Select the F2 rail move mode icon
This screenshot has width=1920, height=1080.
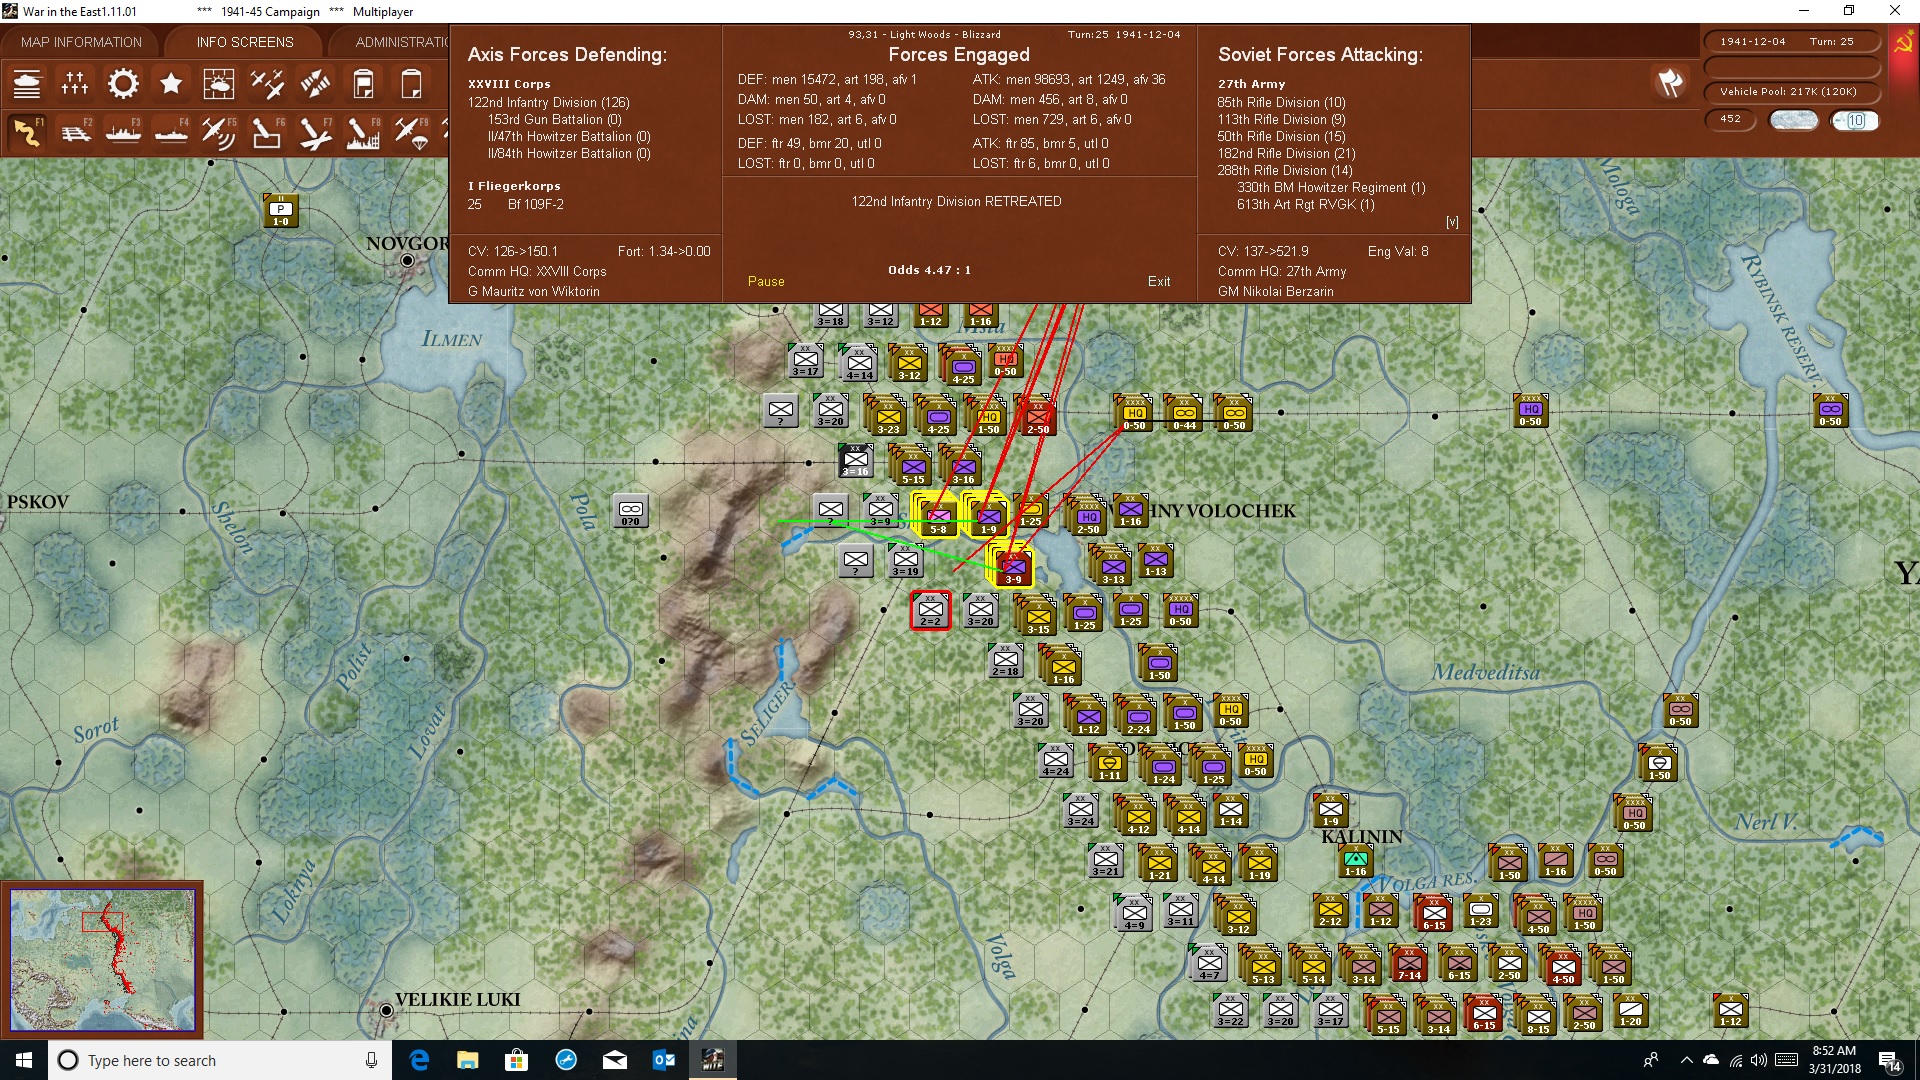pyautogui.click(x=75, y=133)
